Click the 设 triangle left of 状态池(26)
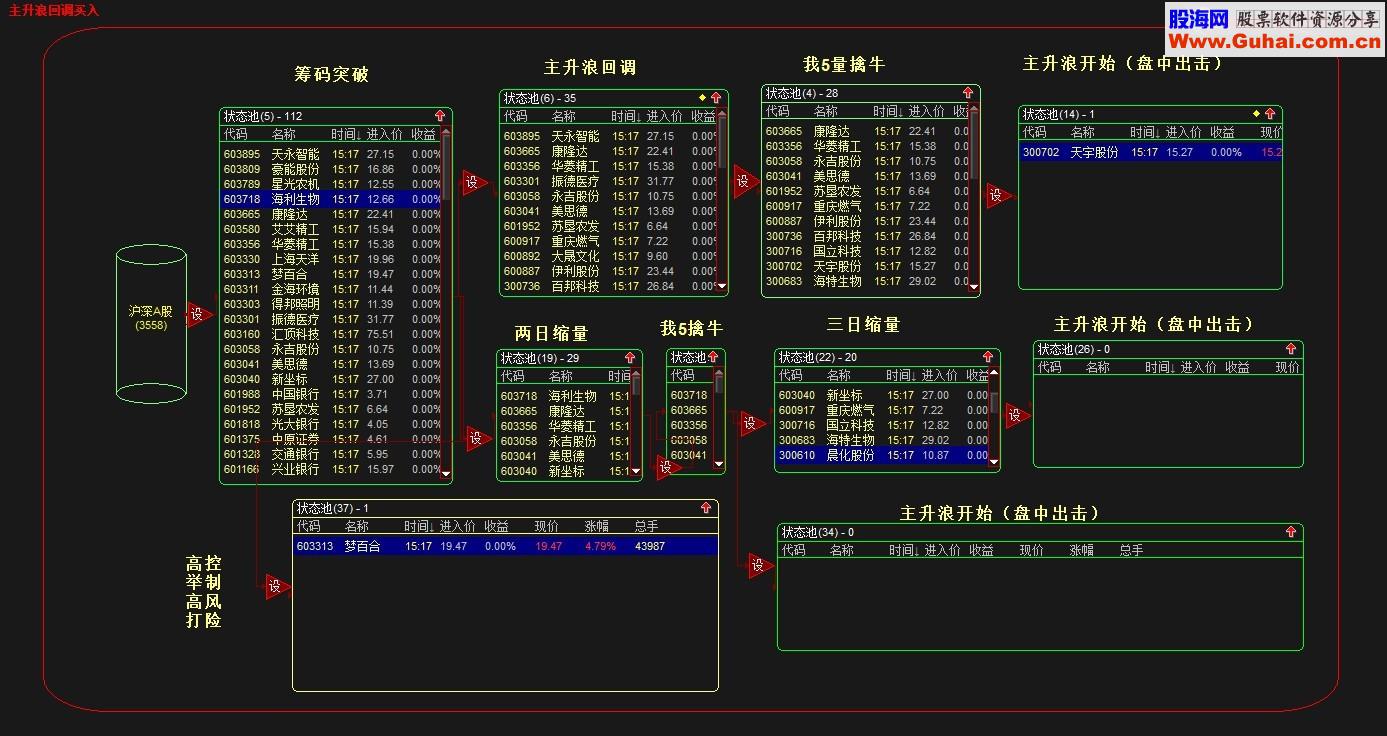The image size is (1387, 736). (1016, 415)
